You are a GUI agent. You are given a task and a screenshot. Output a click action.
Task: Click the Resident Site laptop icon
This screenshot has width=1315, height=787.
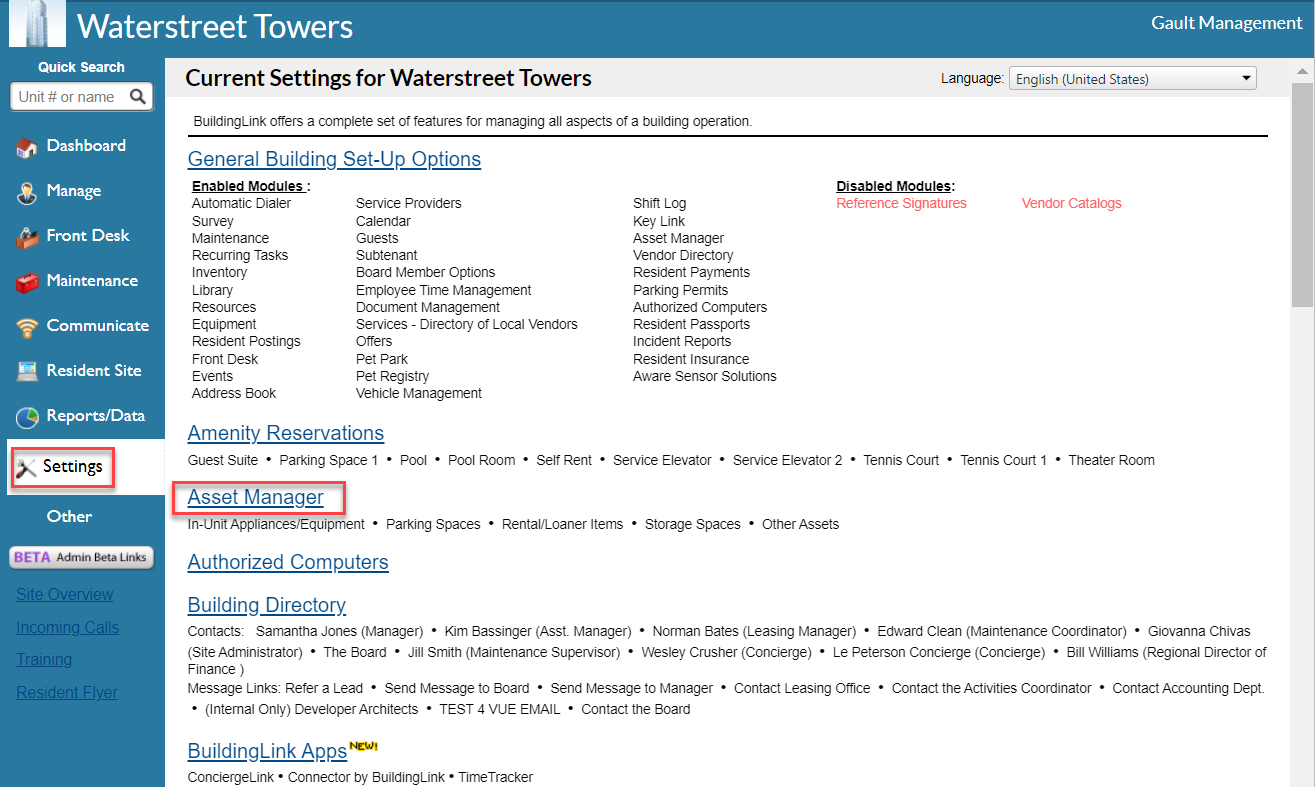point(27,372)
